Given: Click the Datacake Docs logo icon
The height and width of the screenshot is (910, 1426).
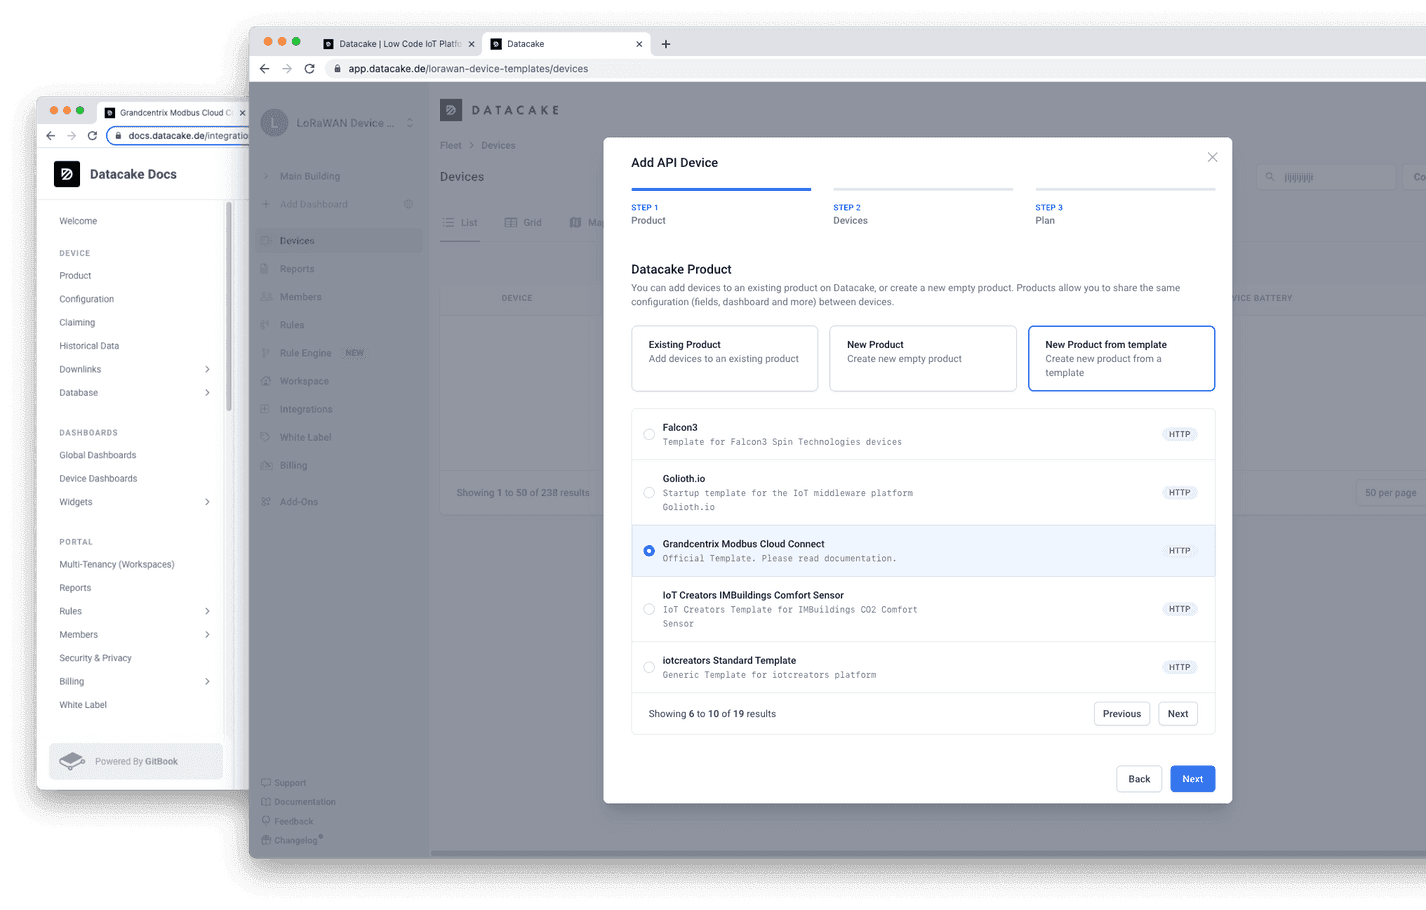Looking at the screenshot, I should click(67, 174).
